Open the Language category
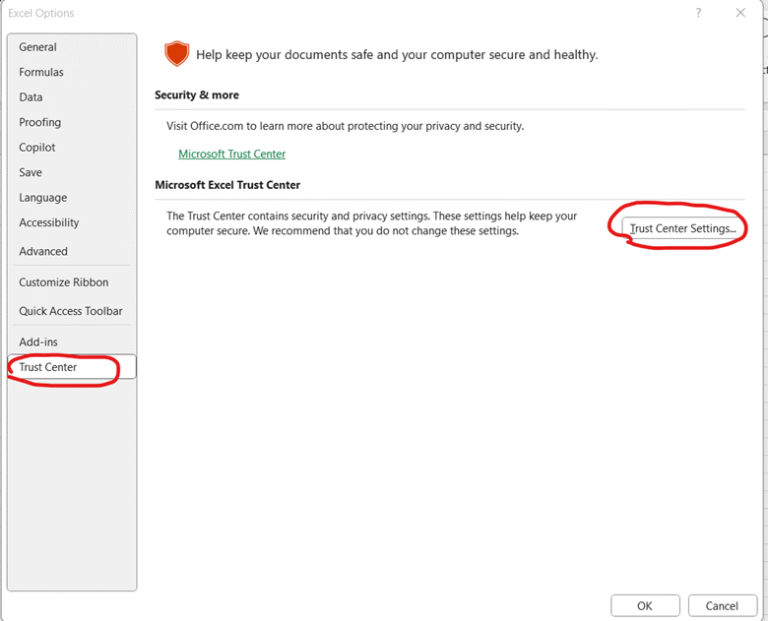The image size is (768, 621). click(x=43, y=198)
